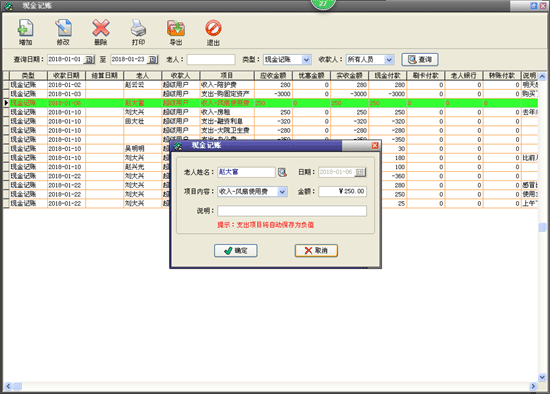Open the start date calendar picker
Screen dimensions: 550x394
coord(89,60)
